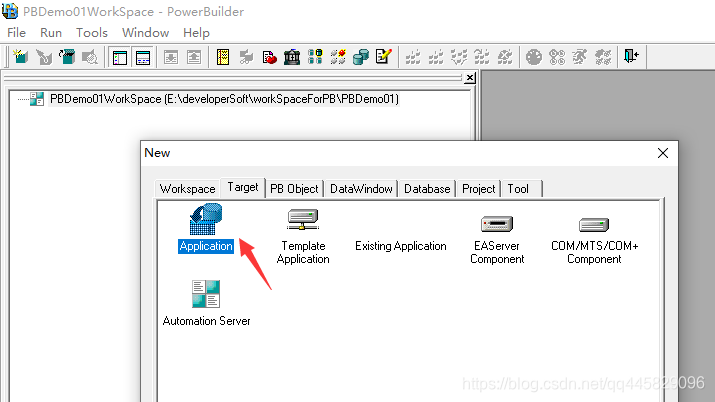Switch to the PB Object tab
This screenshot has height=402, width=715.
(294, 189)
